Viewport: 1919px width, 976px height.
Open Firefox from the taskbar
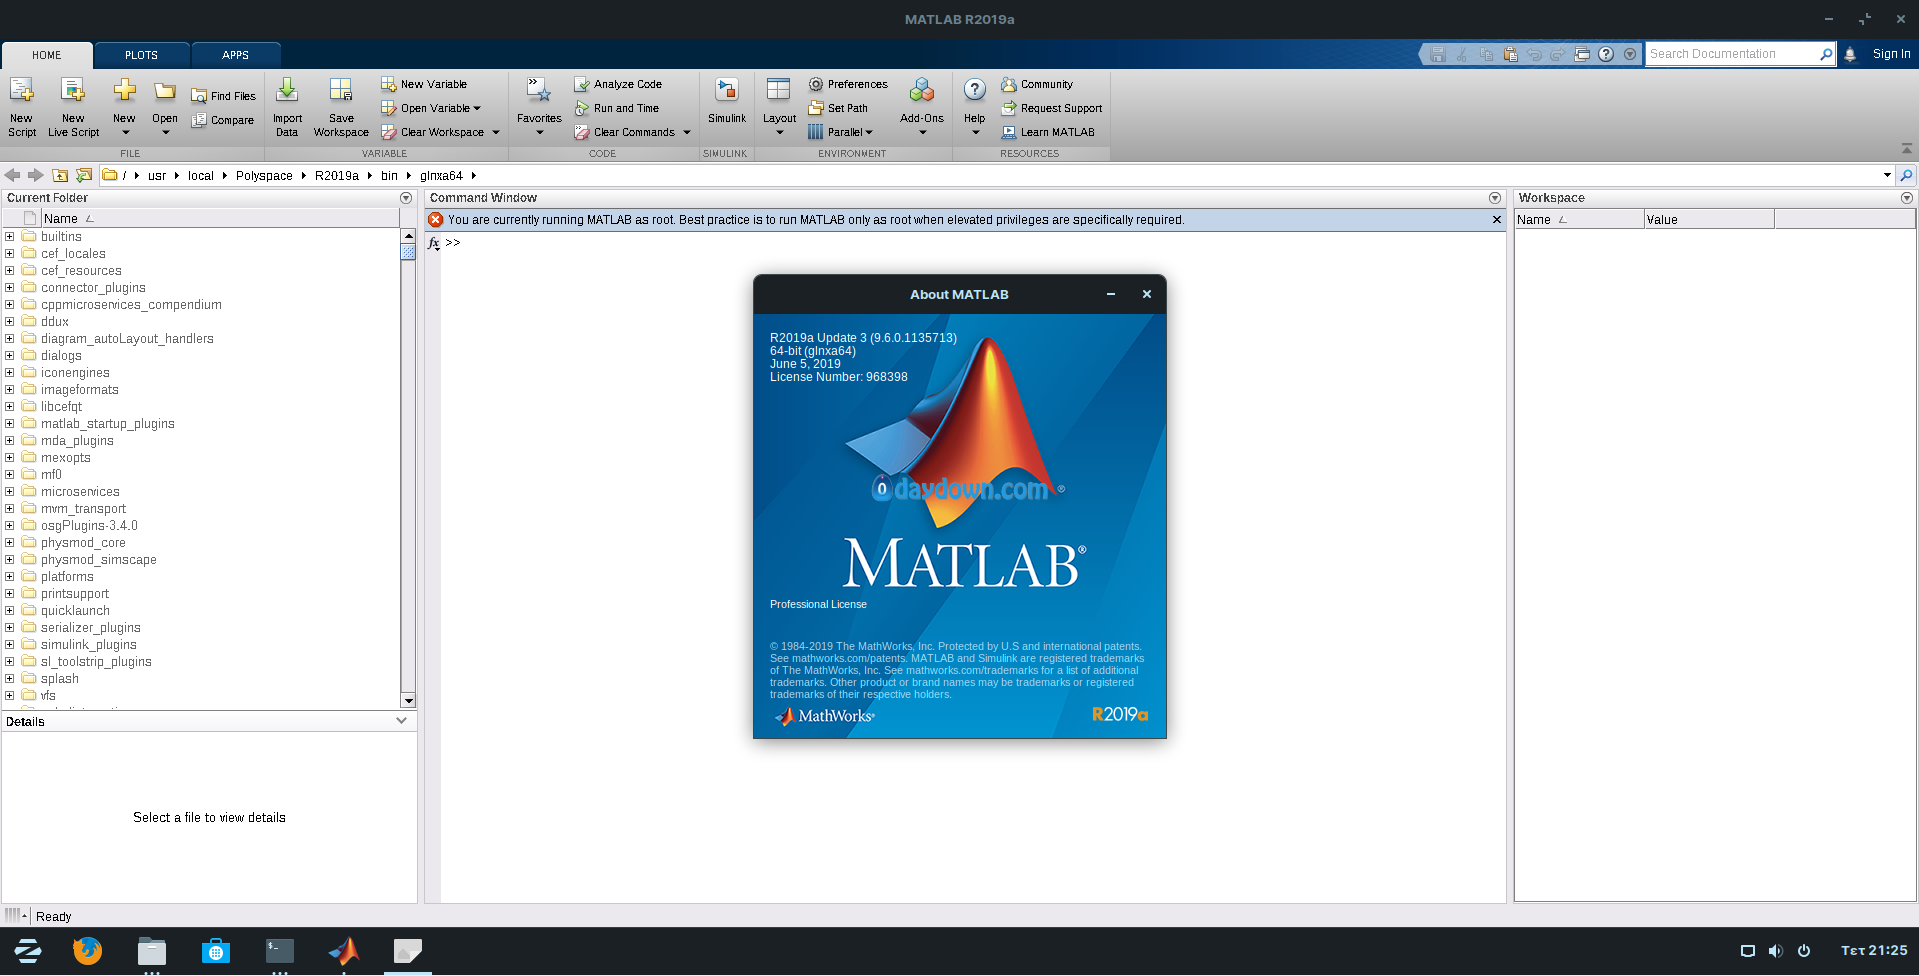(88, 950)
